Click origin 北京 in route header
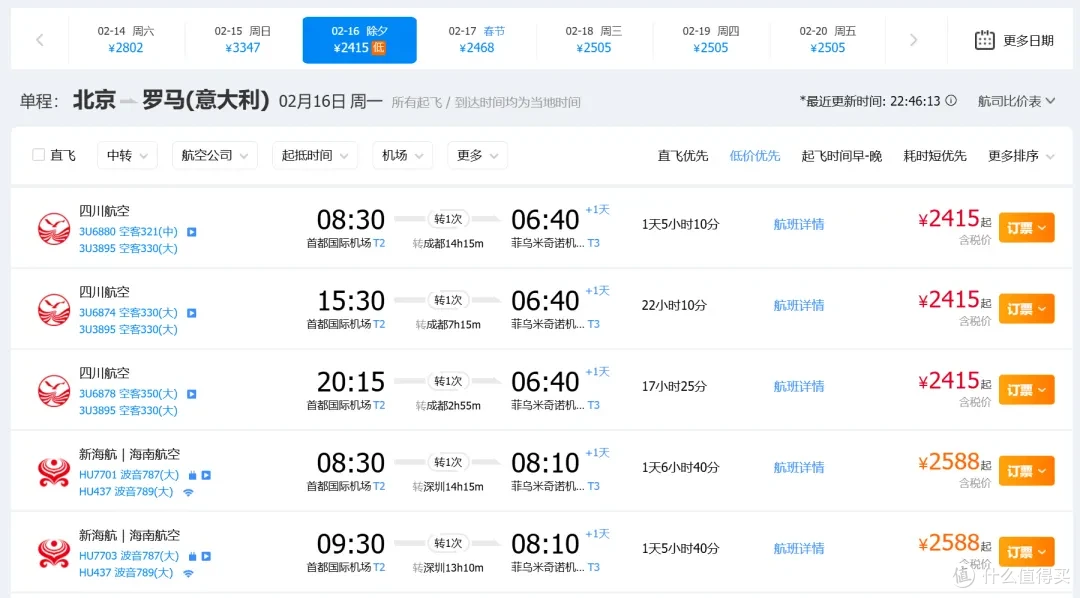Viewport: 1080px width, 598px height. click(x=94, y=101)
